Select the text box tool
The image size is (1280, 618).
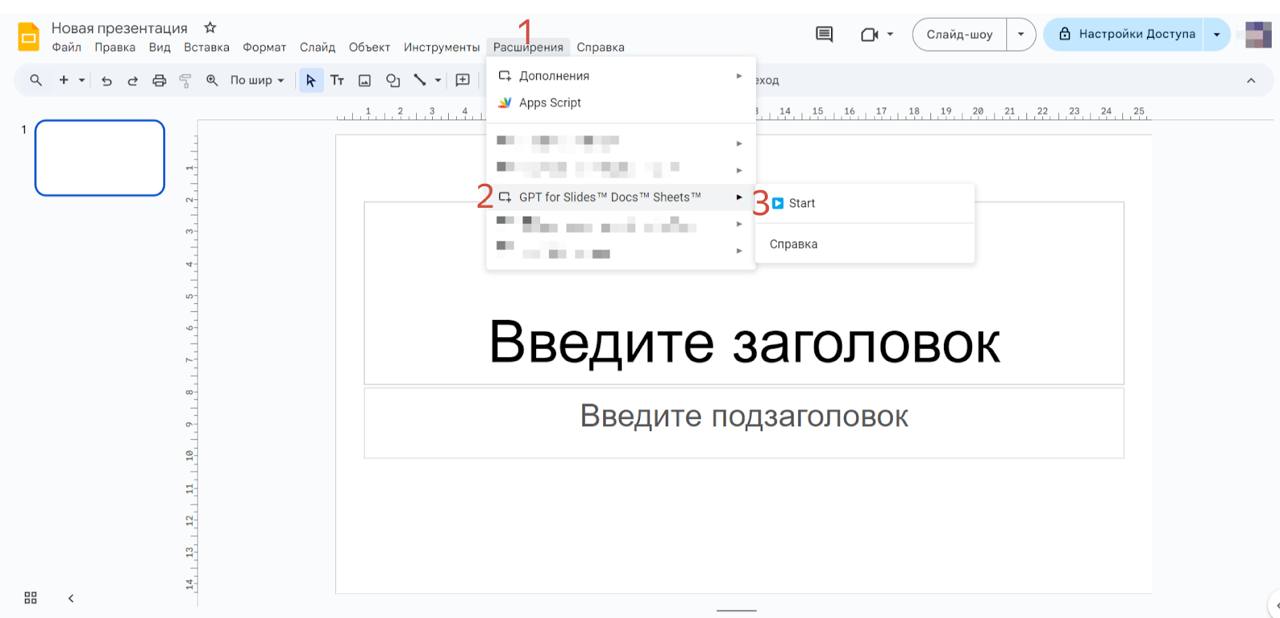[x=337, y=81]
